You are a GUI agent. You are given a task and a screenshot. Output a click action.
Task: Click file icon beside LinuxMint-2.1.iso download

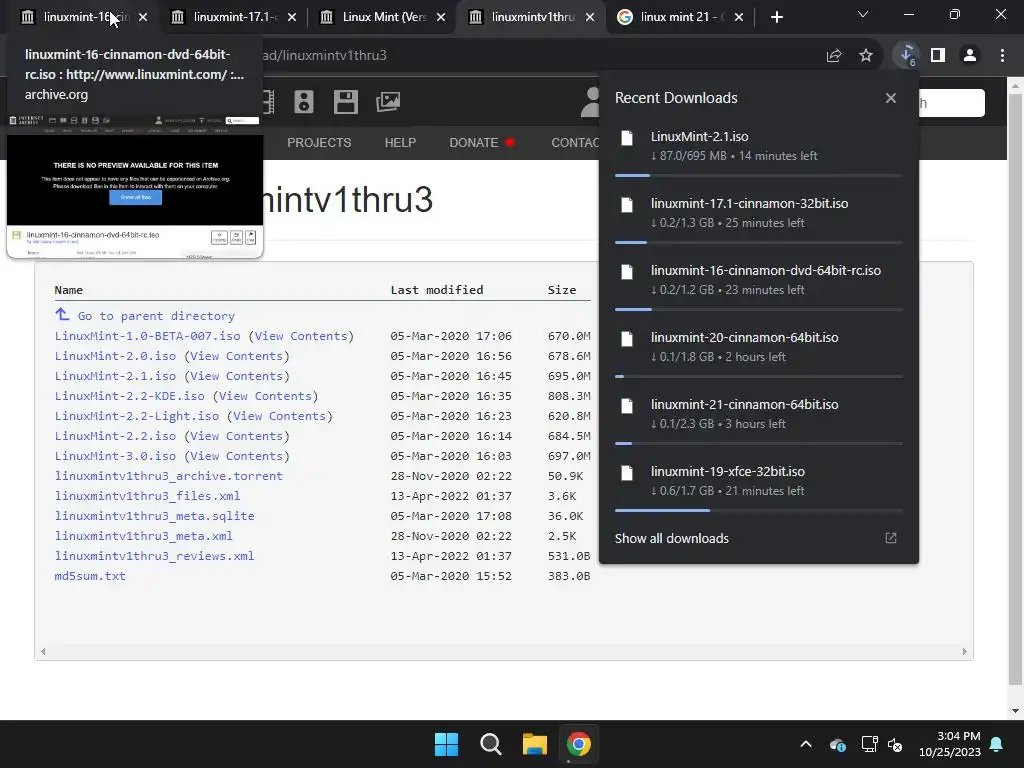[x=627, y=138]
